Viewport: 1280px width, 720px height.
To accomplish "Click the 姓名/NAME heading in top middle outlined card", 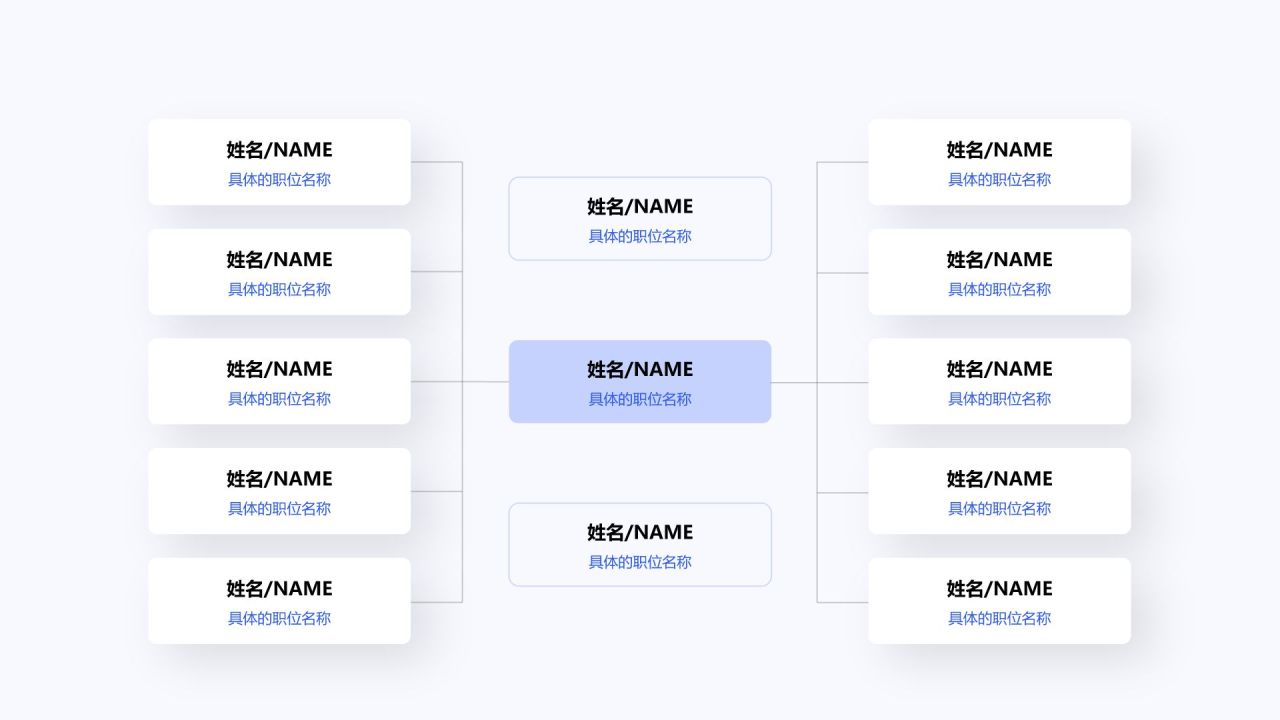I will pos(640,206).
